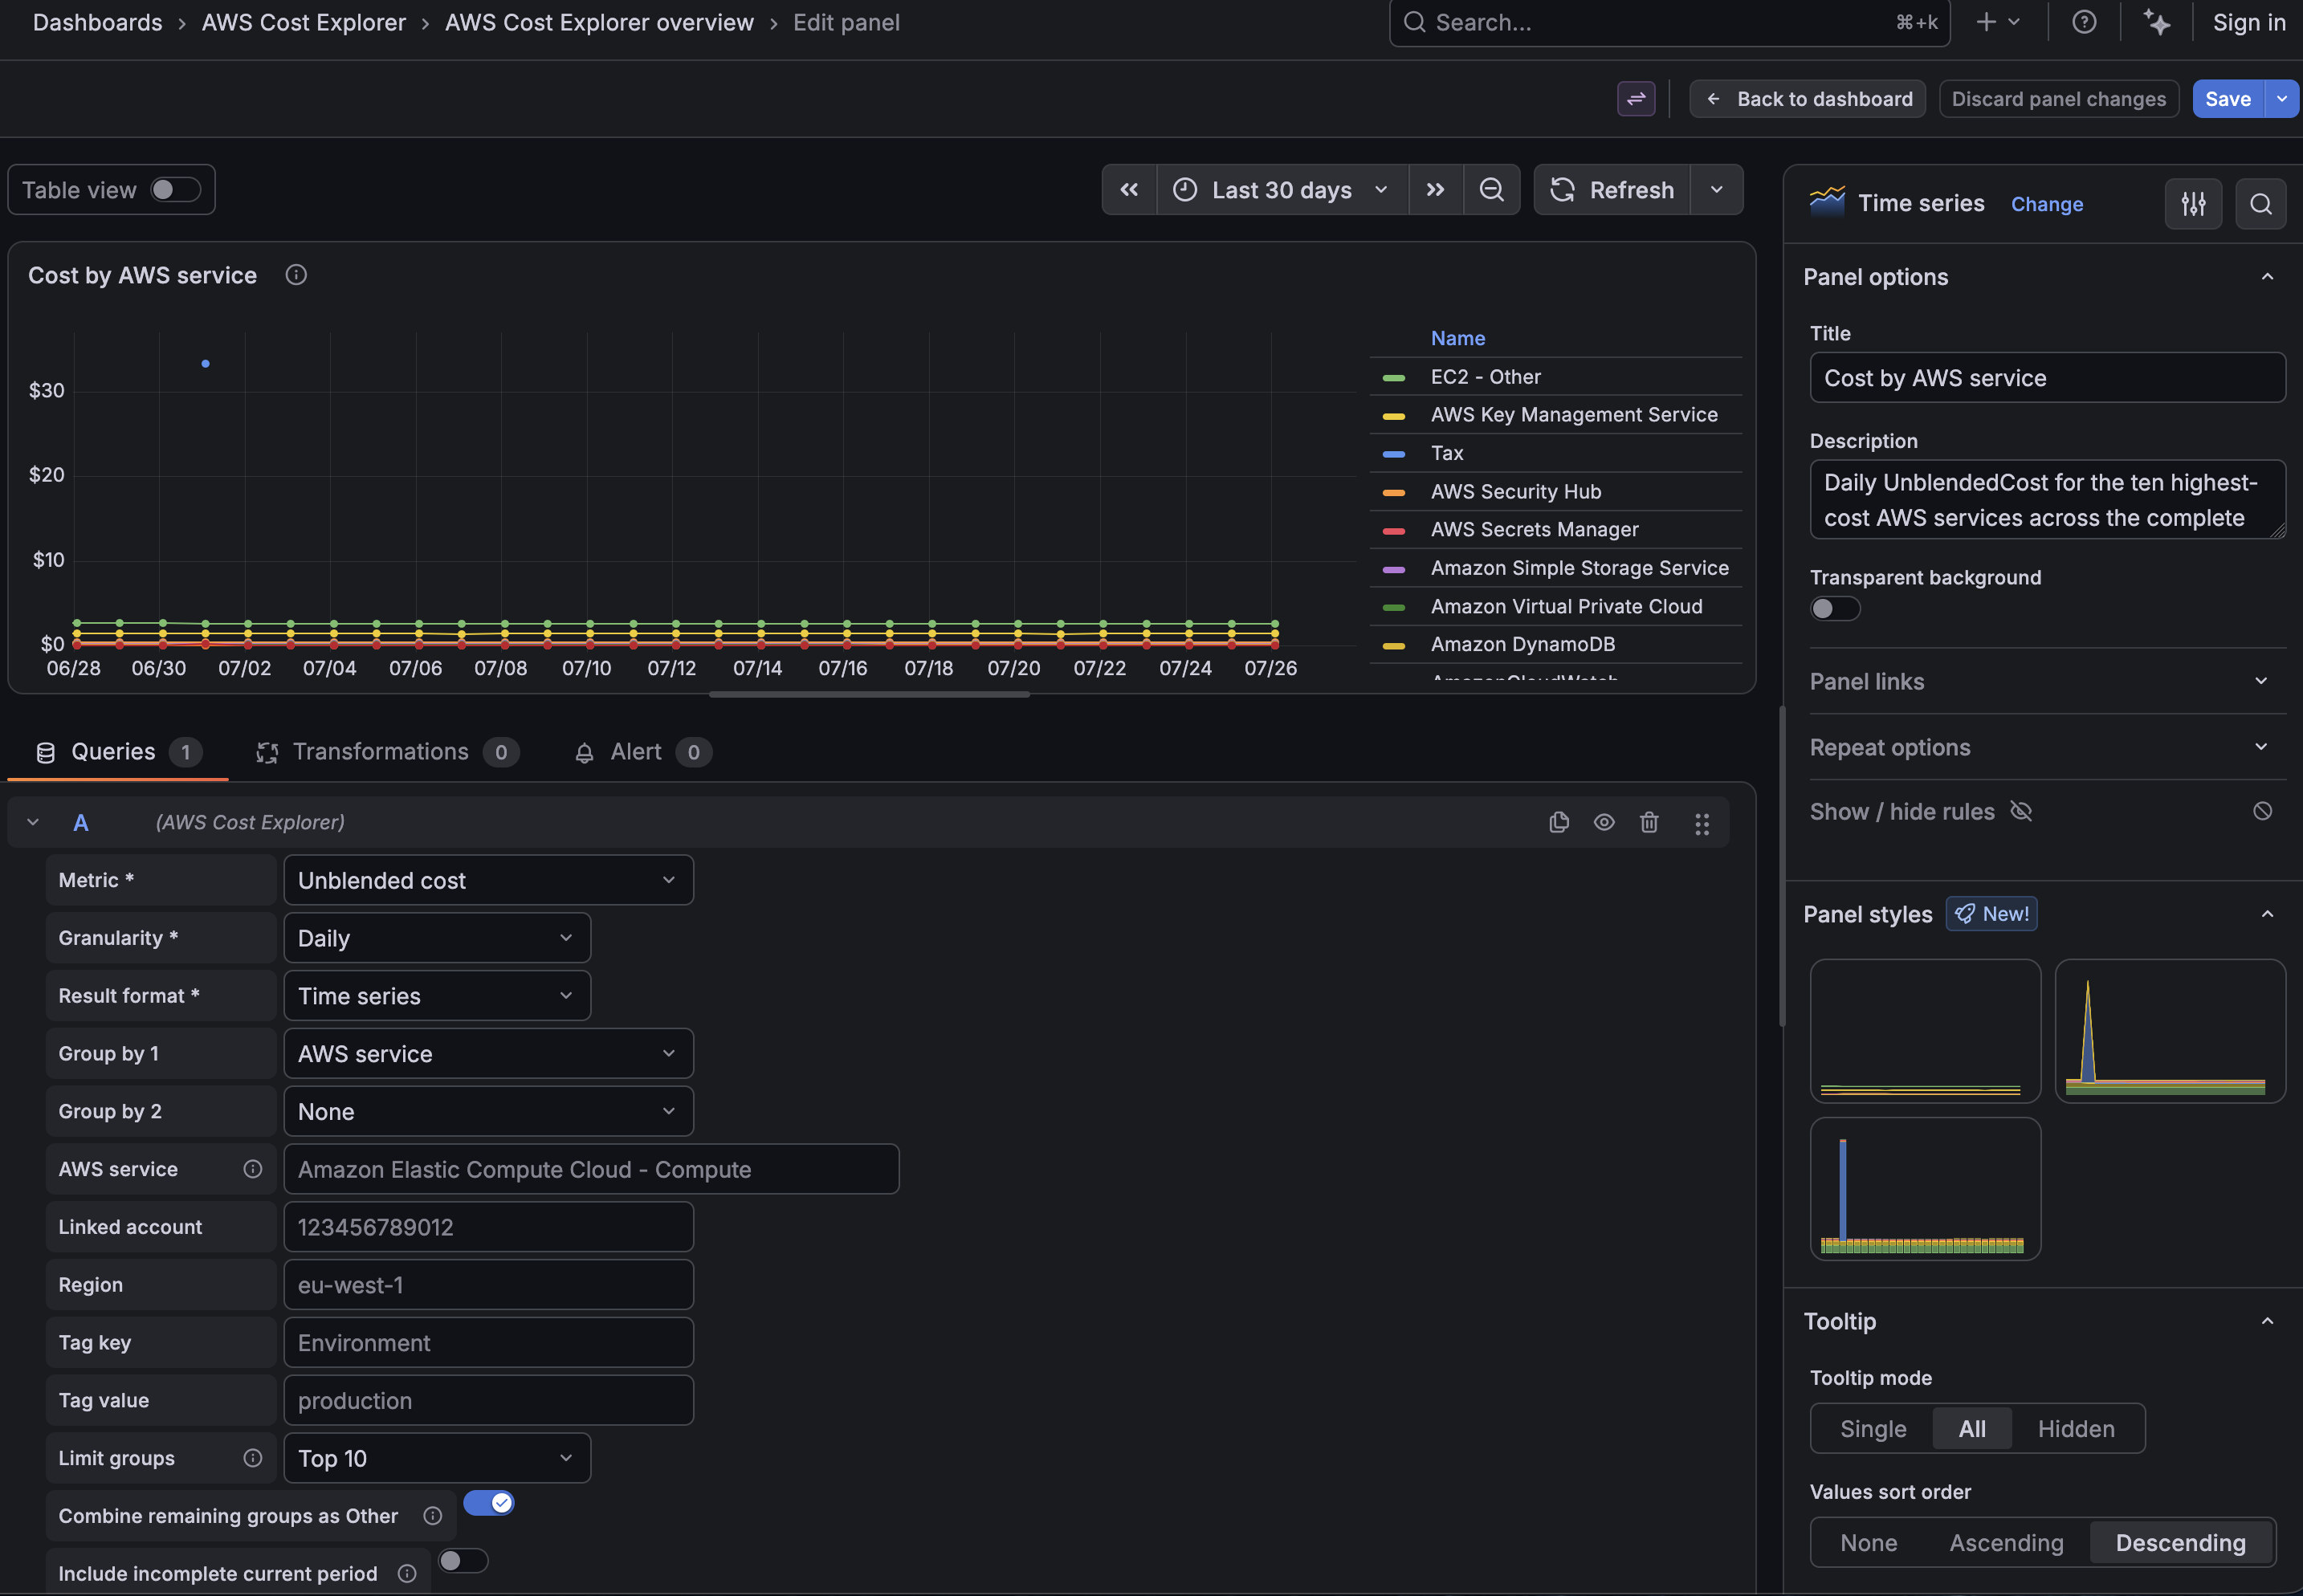This screenshot has height=1596, width=2303.
Task: Expand Panel links section
Action: pos(2047,681)
